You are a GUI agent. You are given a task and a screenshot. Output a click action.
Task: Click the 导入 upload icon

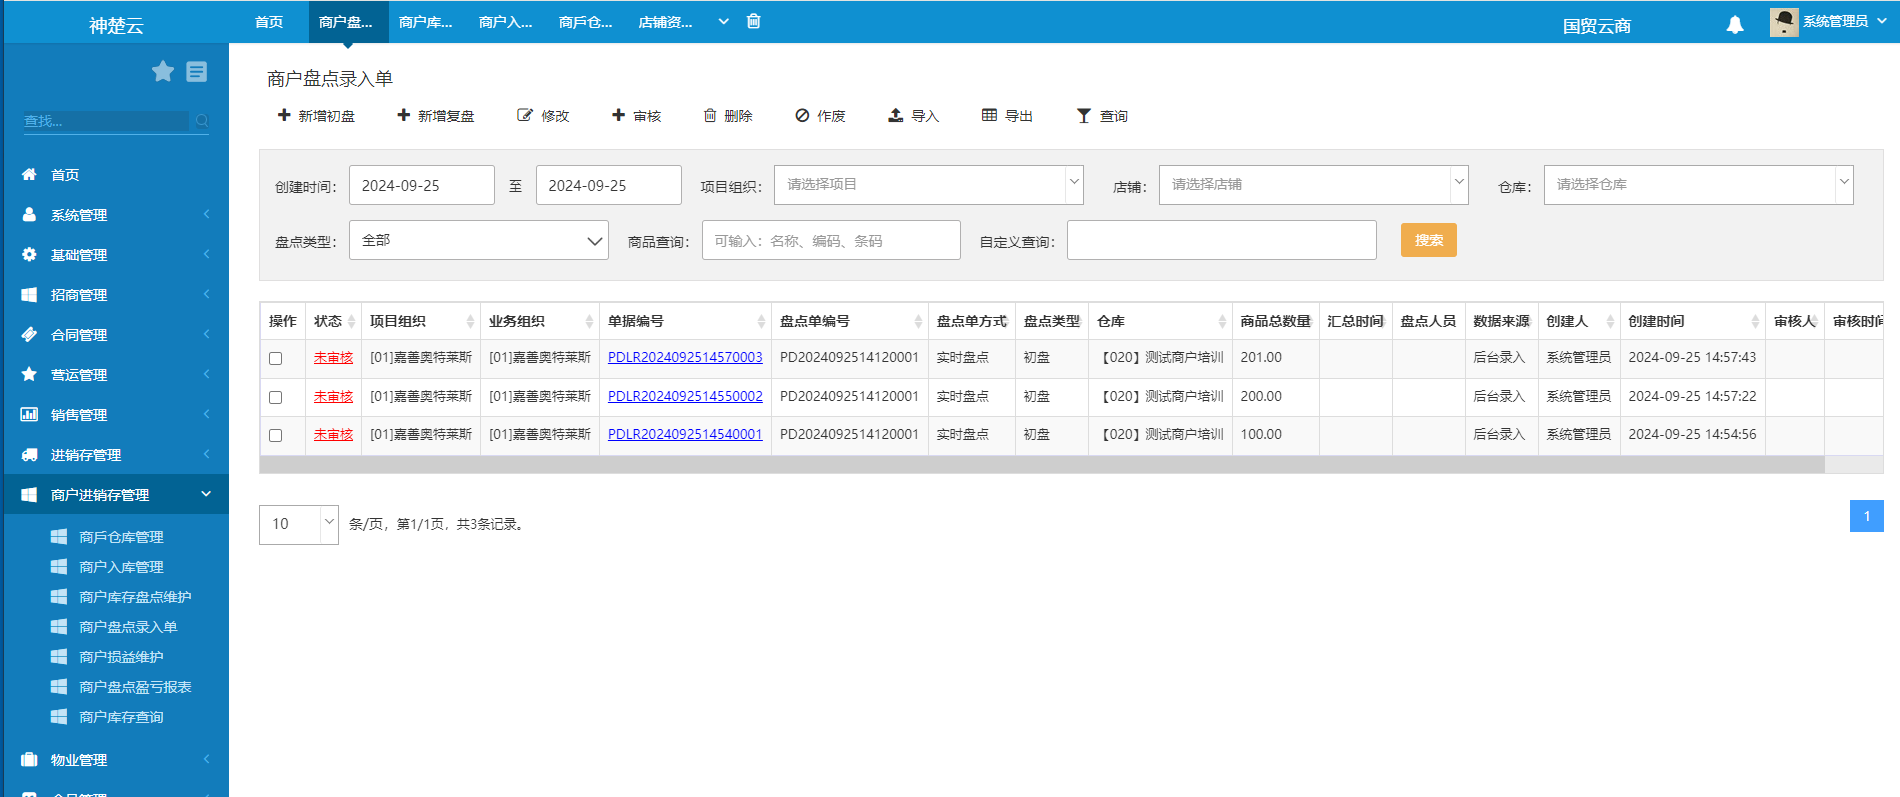pyautogui.click(x=896, y=115)
